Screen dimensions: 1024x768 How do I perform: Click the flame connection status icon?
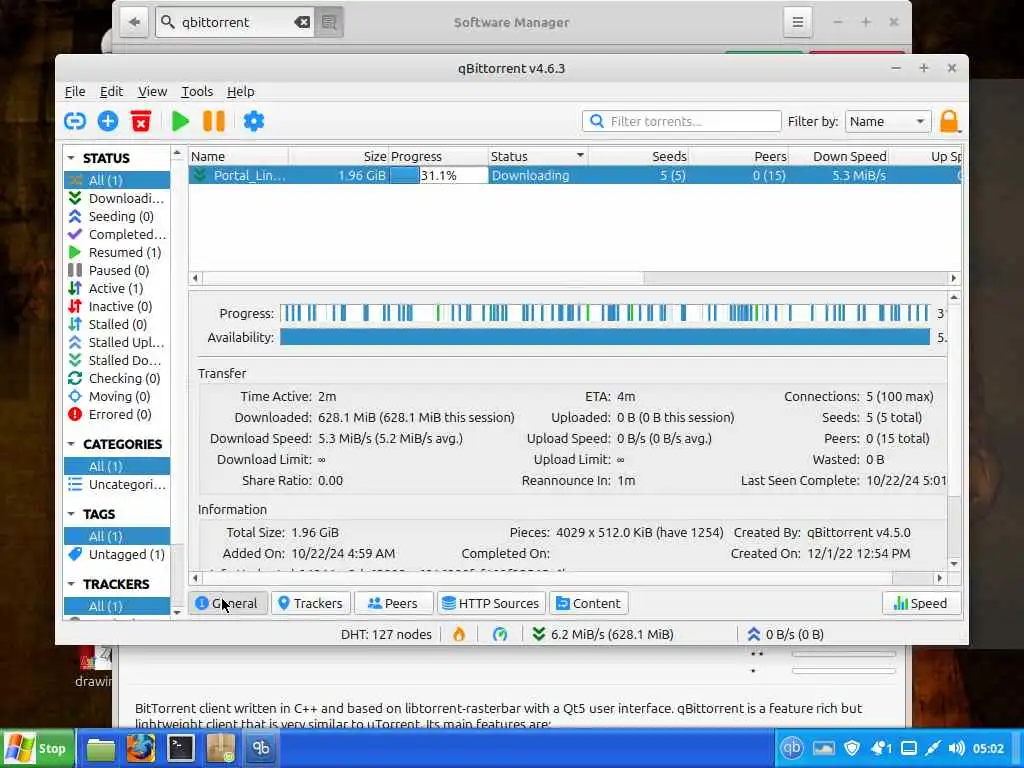tap(459, 635)
